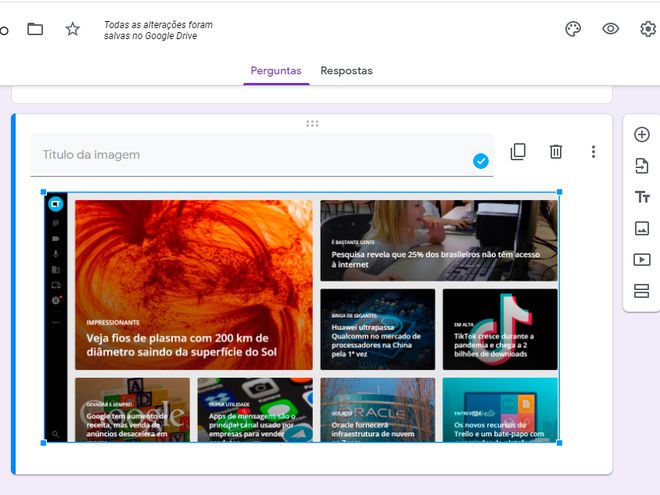Image resolution: width=660 pixels, height=495 pixels.
Task: Add a section from side toolbar
Action: click(641, 291)
